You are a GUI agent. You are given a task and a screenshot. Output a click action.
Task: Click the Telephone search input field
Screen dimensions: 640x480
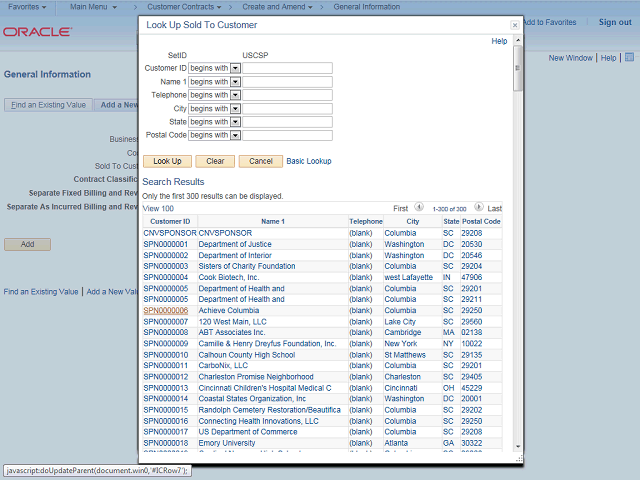pyautogui.click(x=287, y=95)
